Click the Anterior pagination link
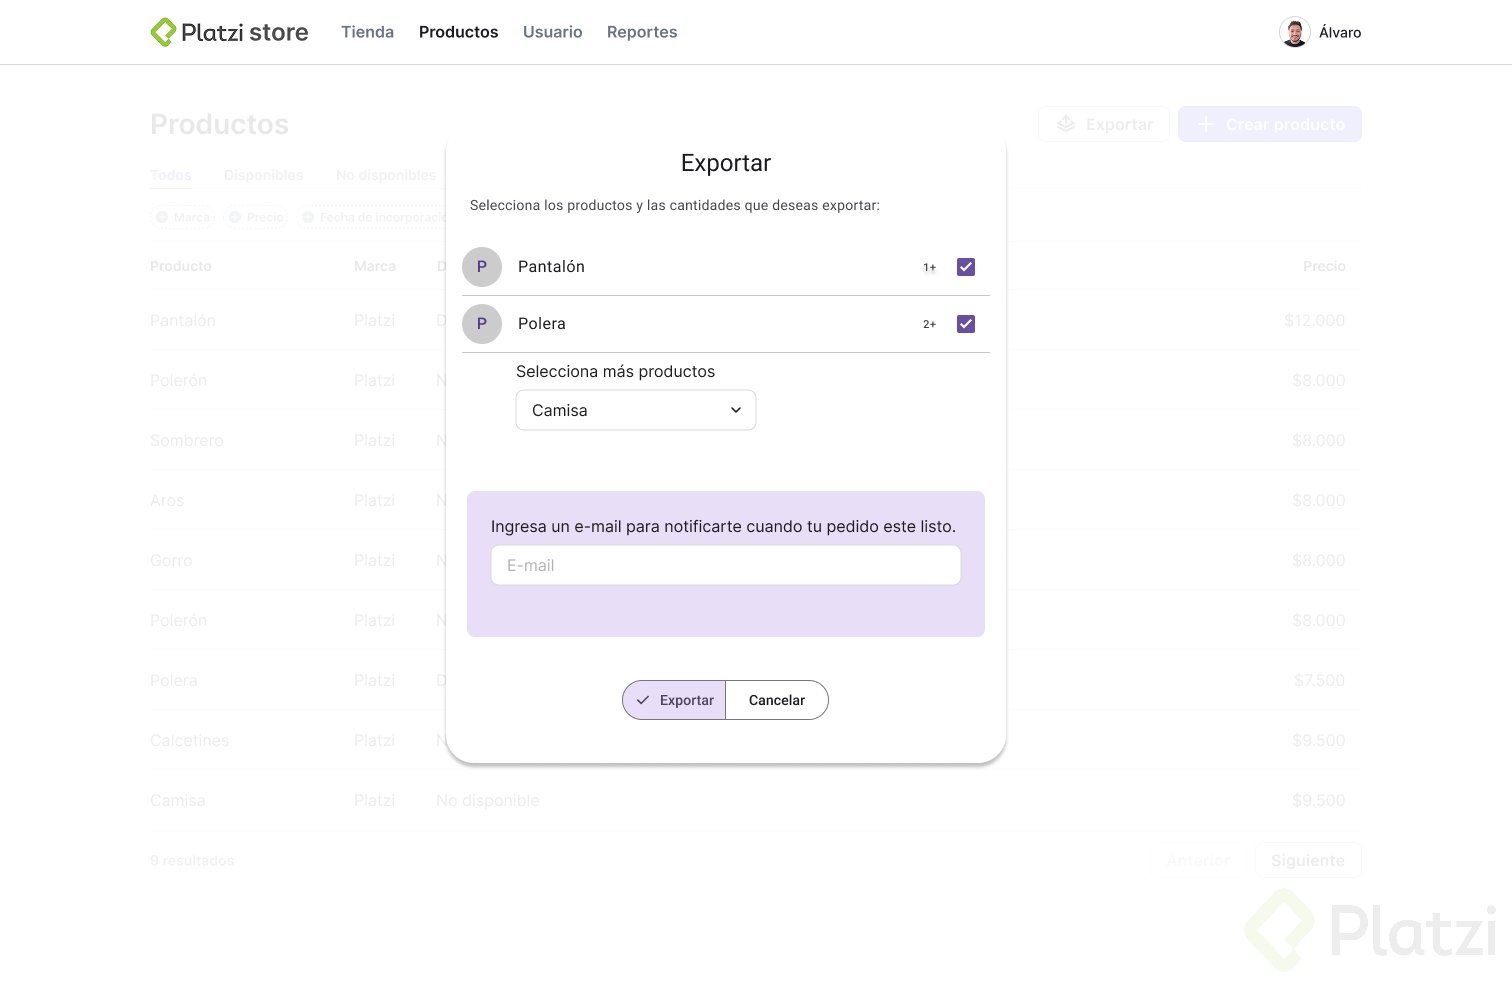The height and width of the screenshot is (982, 1512). click(x=1198, y=860)
